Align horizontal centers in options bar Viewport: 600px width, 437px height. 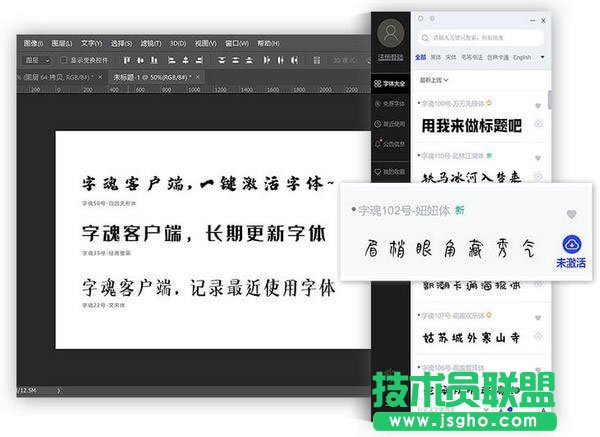pyautogui.click(x=186, y=60)
